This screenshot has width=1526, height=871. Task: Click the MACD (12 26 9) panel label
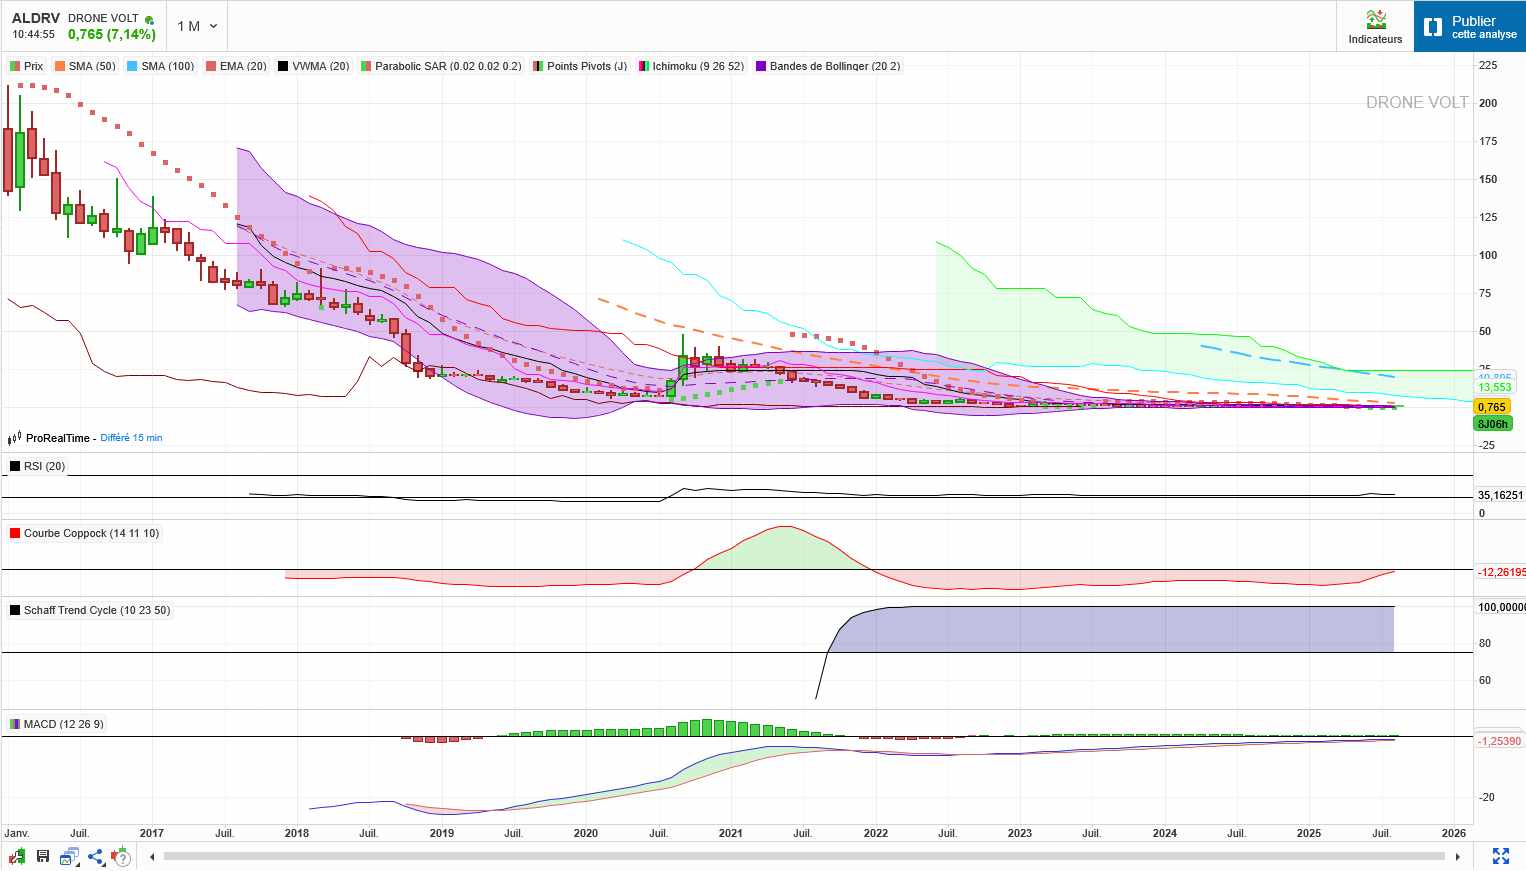pyautogui.click(x=57, y=724)
